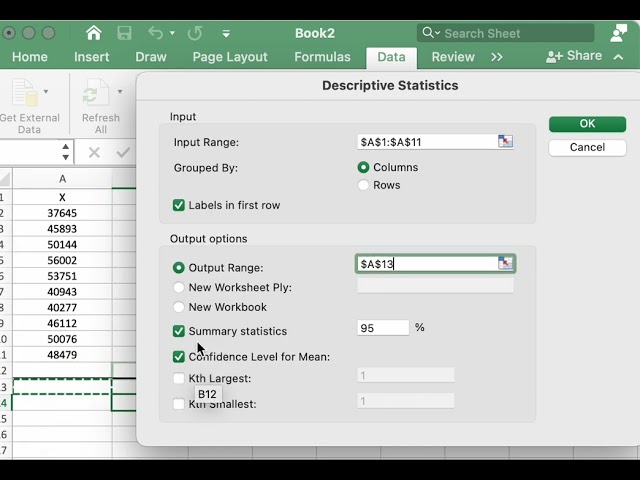The width and height of the screenshot is (640, 480).
Task: Click the Undo arrow icon
Action: (156, 33)
